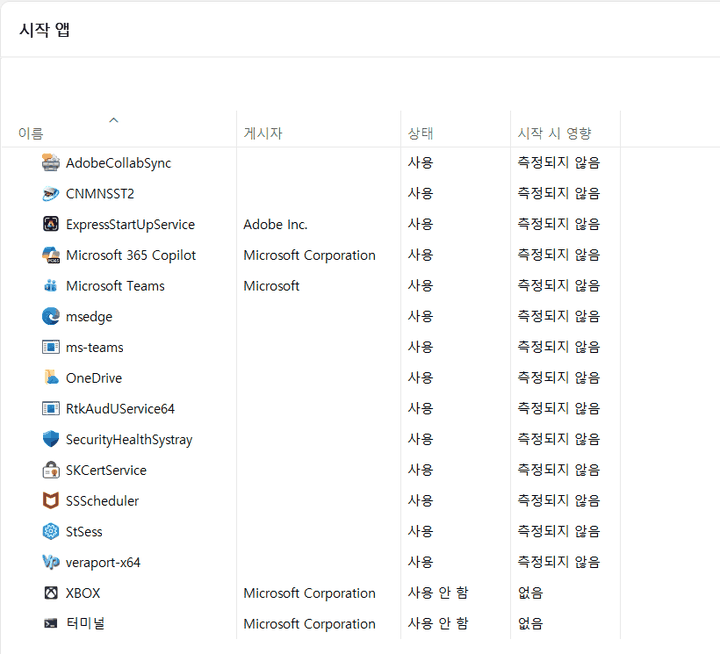Select the RtkAudUService64 icon
The image size is (720, 654).
(51, 408)
